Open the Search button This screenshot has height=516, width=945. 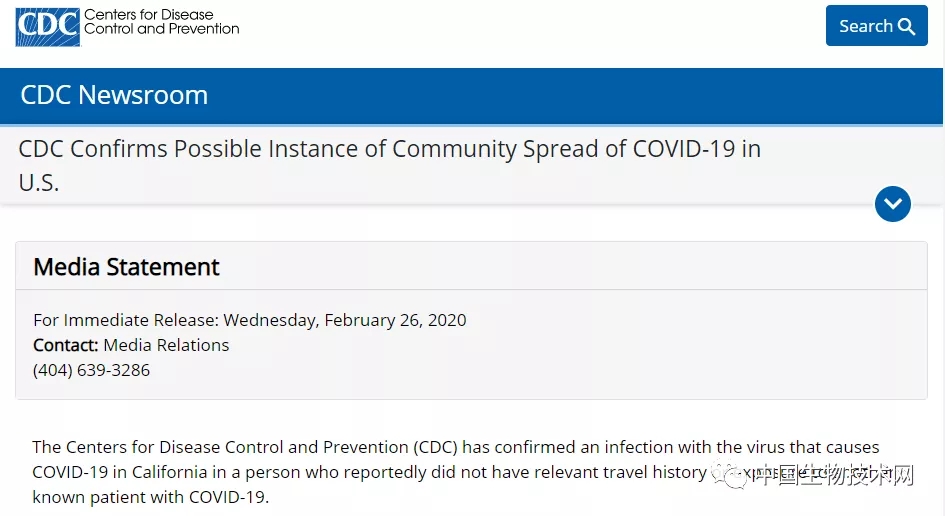876,25
